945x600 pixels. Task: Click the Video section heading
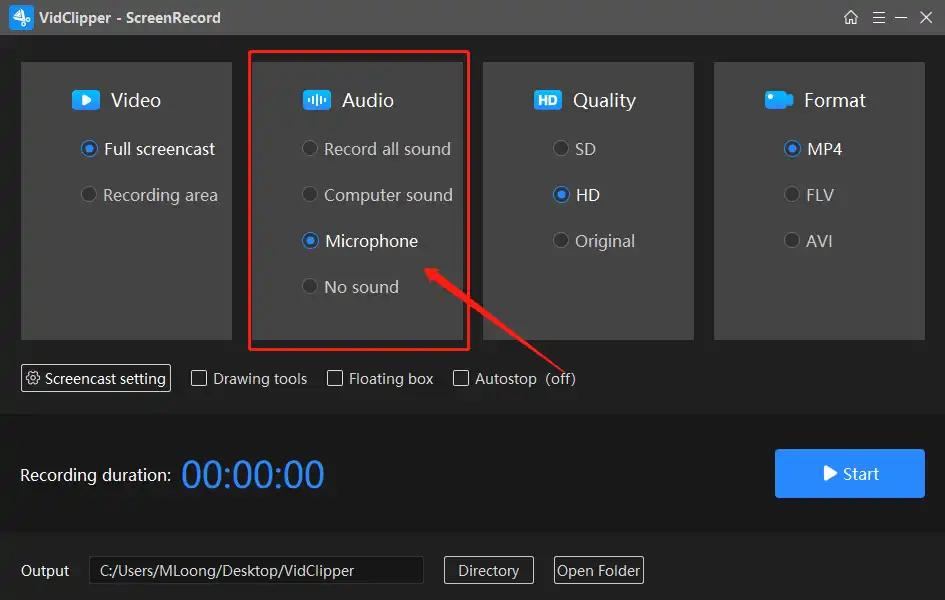pyautogui.click(x=136, y=100)
